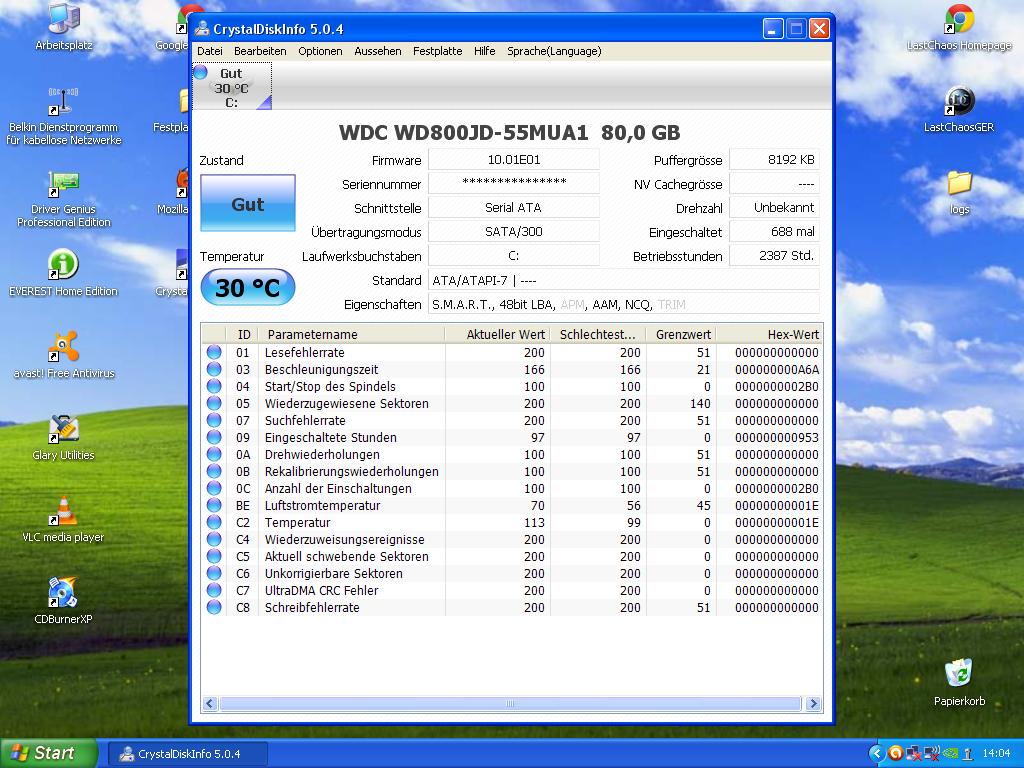Viewport: 1024px width, 768px height.
Task: Click status circle for Lesefehlerrate row
Action: (x=214, y=352)
